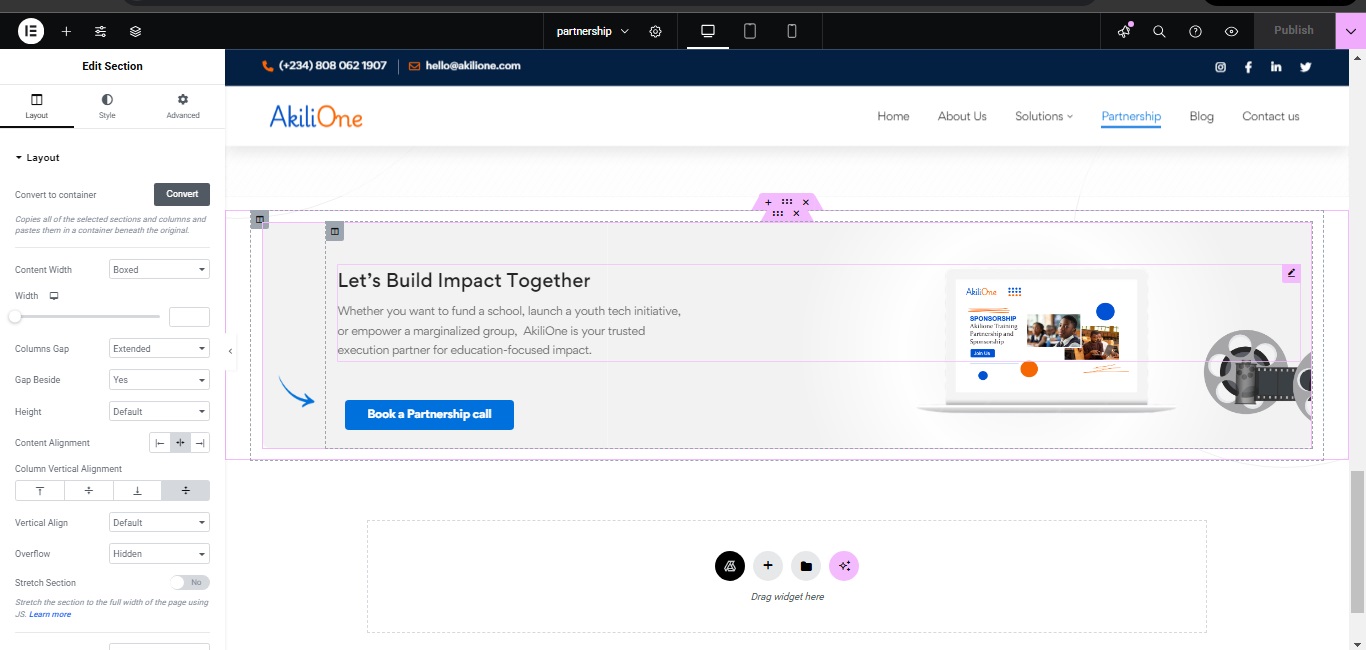
Task: Select center content alignment
Action: tap(180, 443)
